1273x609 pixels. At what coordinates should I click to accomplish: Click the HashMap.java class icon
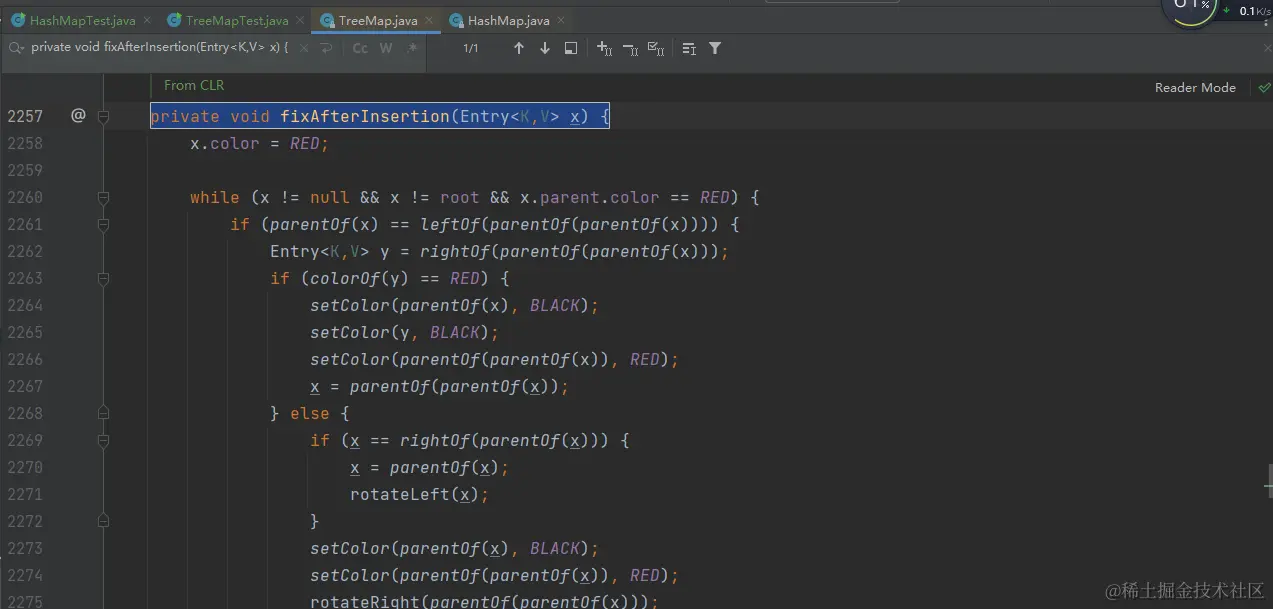tap(456, 20)
